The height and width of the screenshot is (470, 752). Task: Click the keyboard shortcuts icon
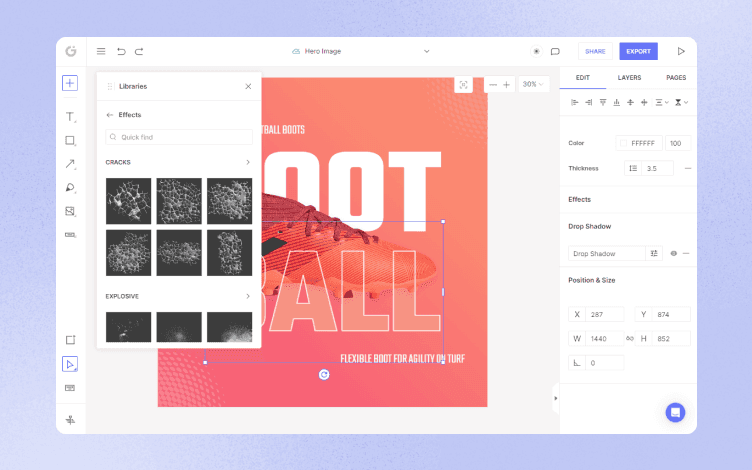(x=70, y=388)
